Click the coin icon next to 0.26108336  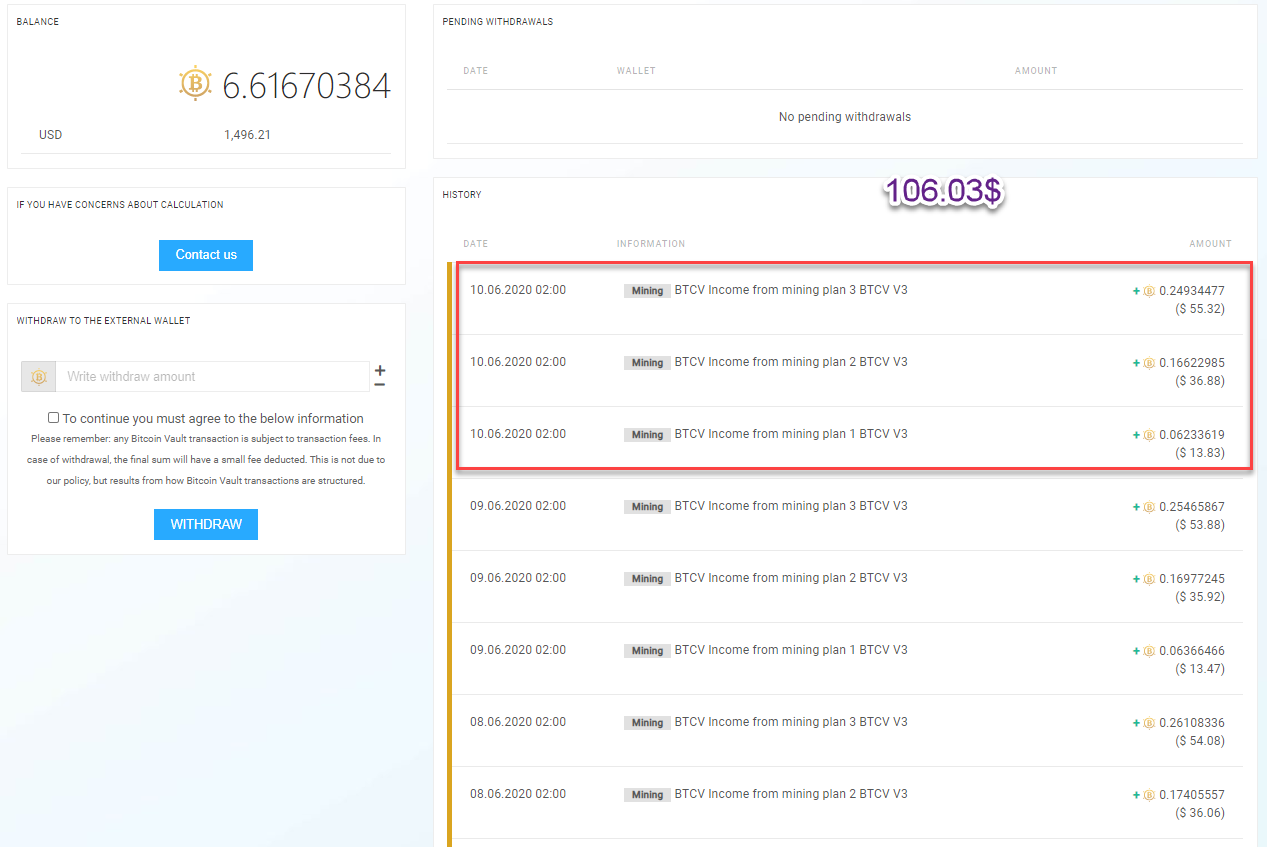pos(1150,723)
